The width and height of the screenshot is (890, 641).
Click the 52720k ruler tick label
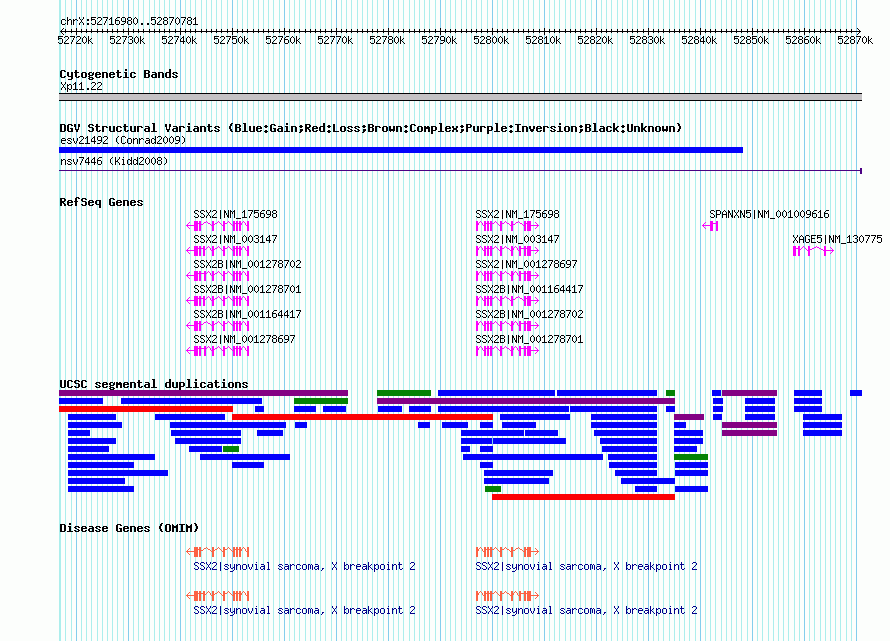pyautogui.click(x=75, y=40)
